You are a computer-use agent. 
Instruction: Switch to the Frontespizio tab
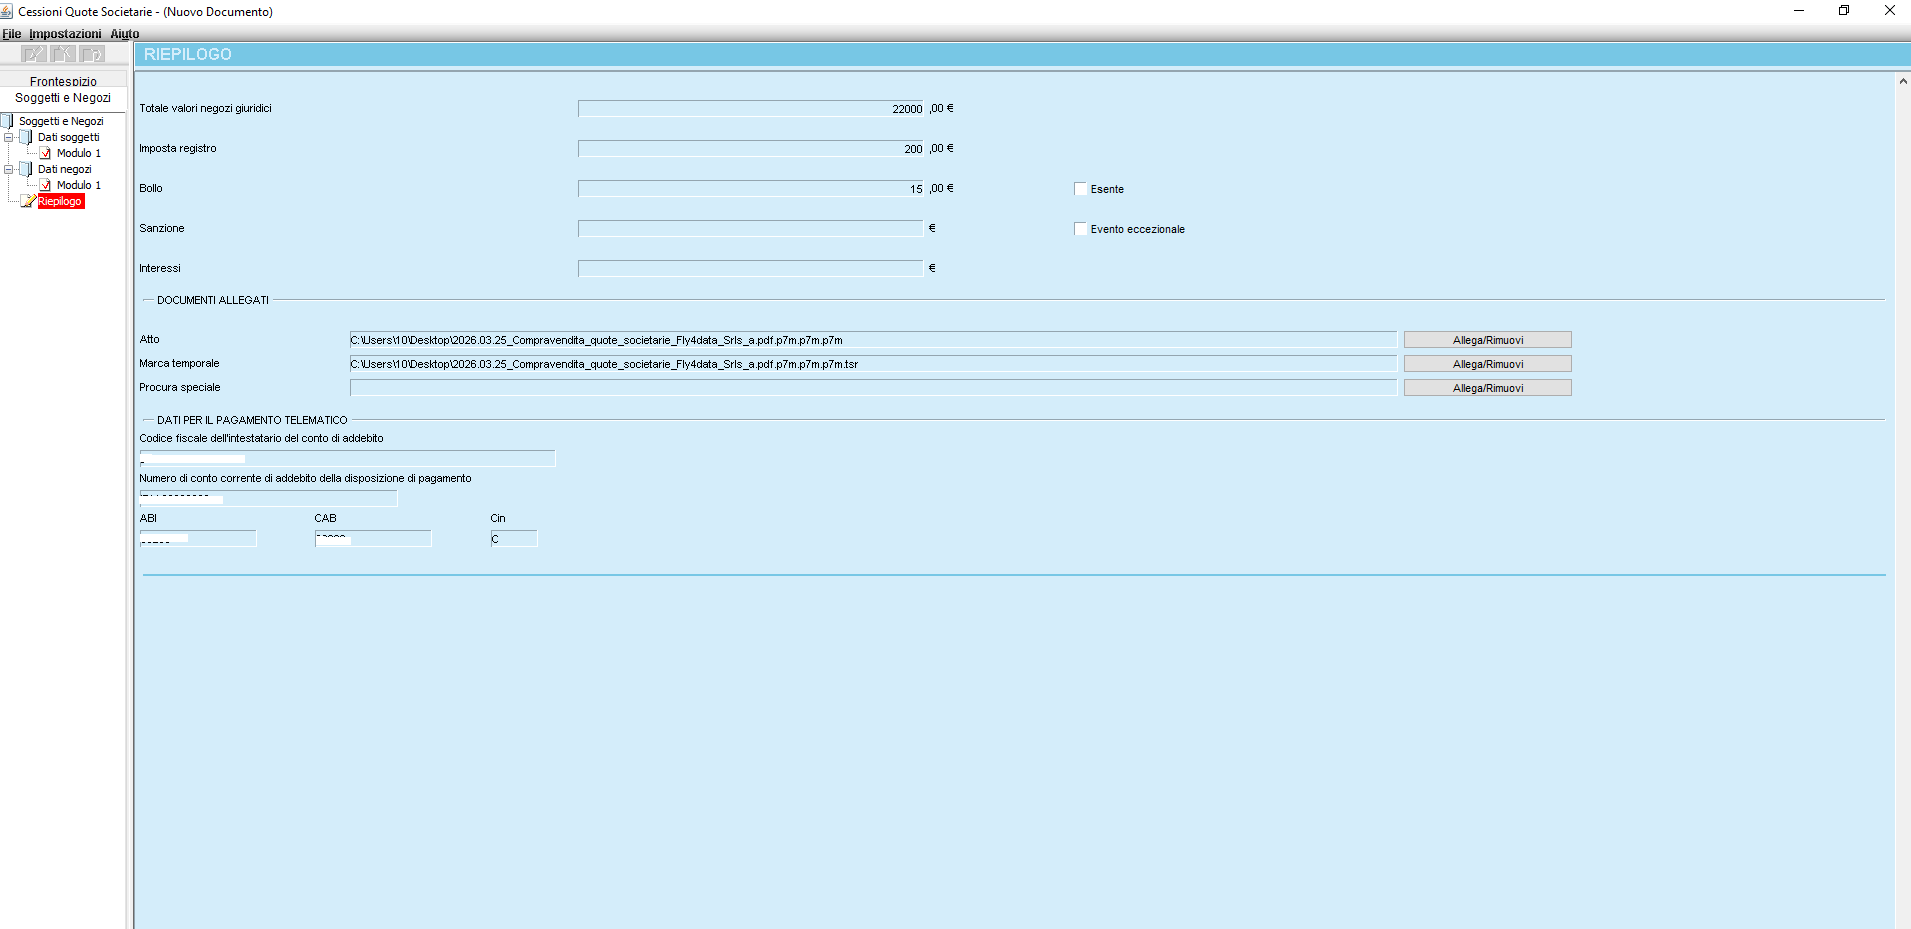(63, 81)
